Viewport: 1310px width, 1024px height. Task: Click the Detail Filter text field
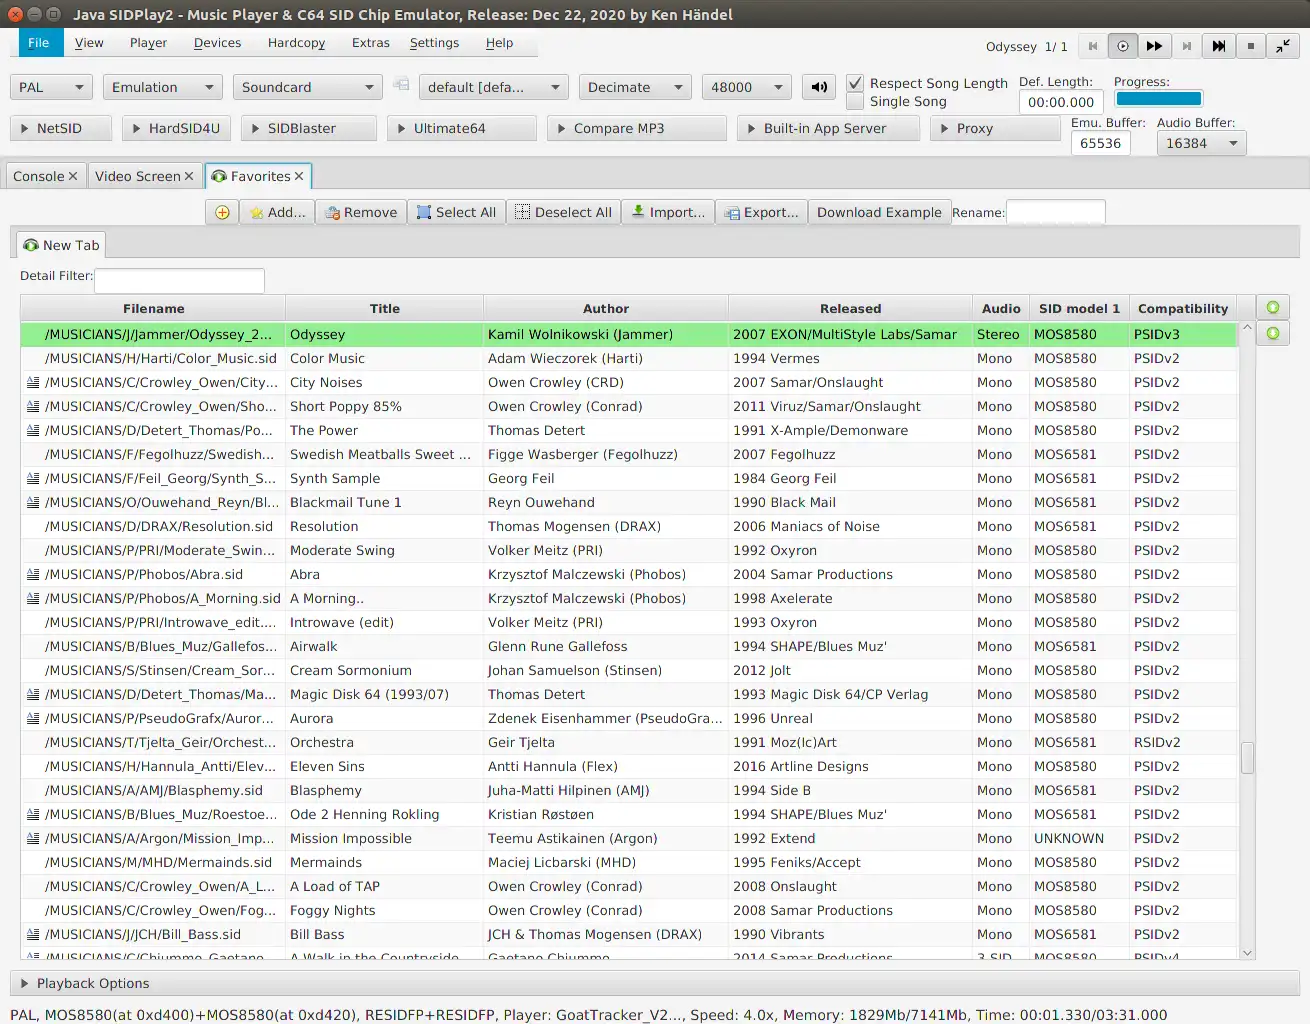click(179, 280)
